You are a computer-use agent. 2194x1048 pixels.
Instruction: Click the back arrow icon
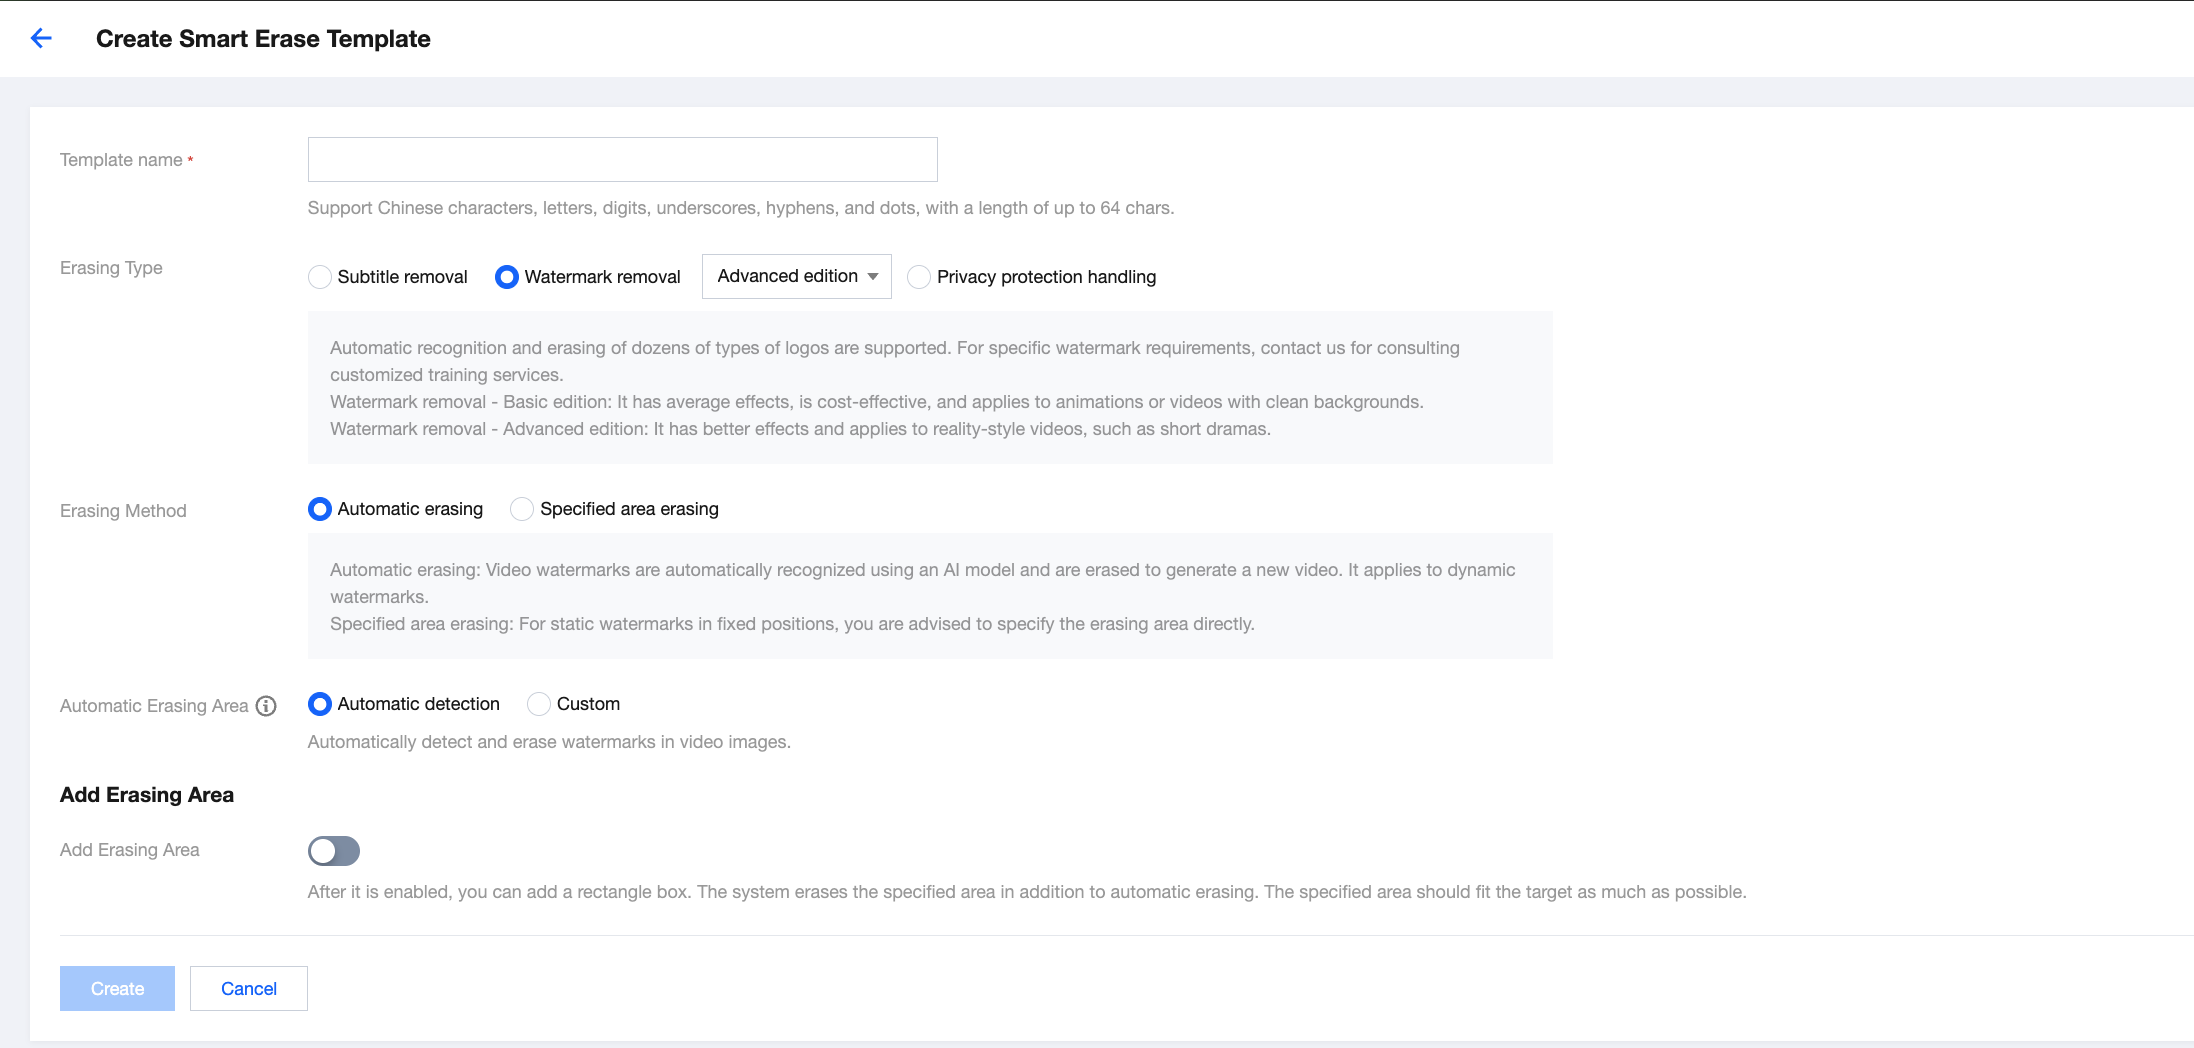41,38
